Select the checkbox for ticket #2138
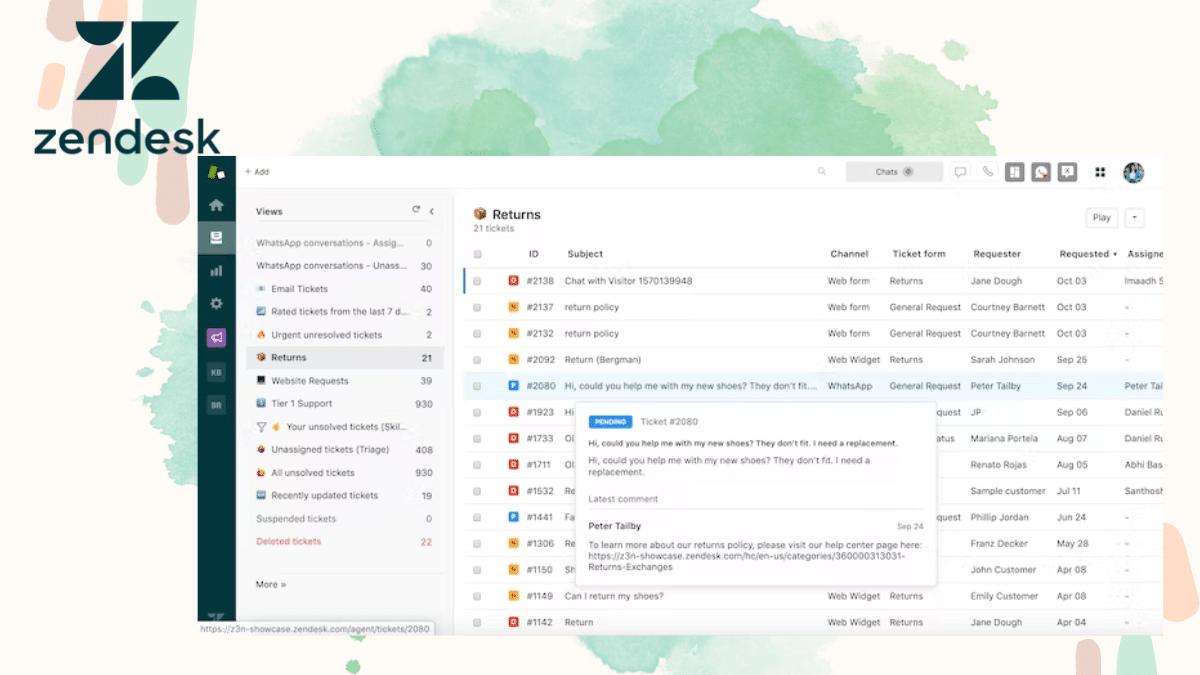This screenshot has height=675, width=1200. pos(477,281)
